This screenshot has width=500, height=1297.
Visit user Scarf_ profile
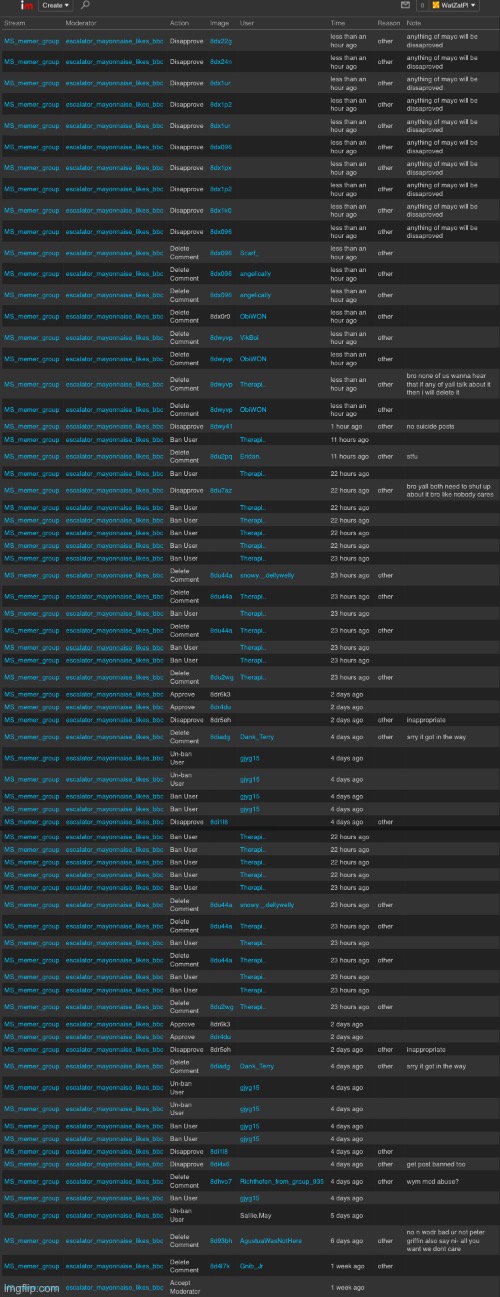point(250,253)
